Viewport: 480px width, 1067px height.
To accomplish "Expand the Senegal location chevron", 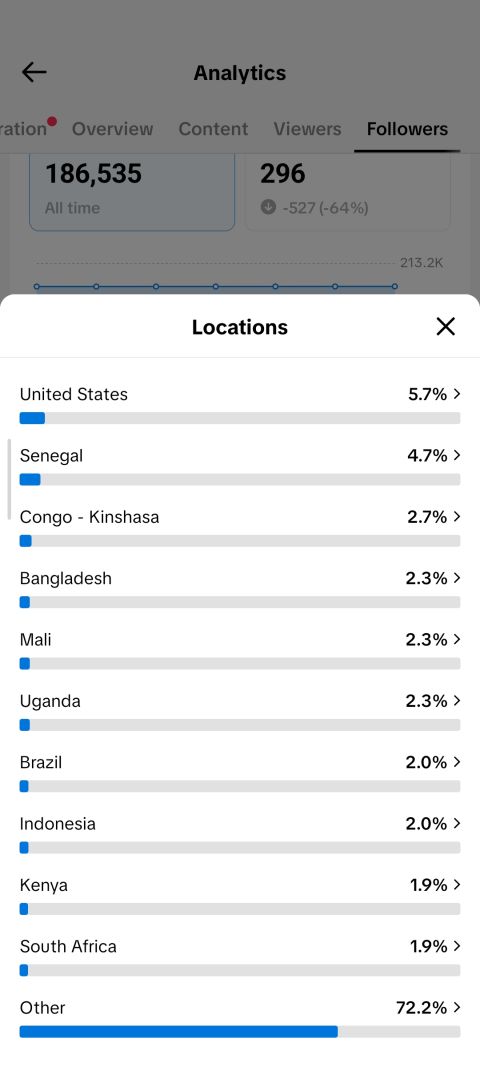I will tap(457, 455).
